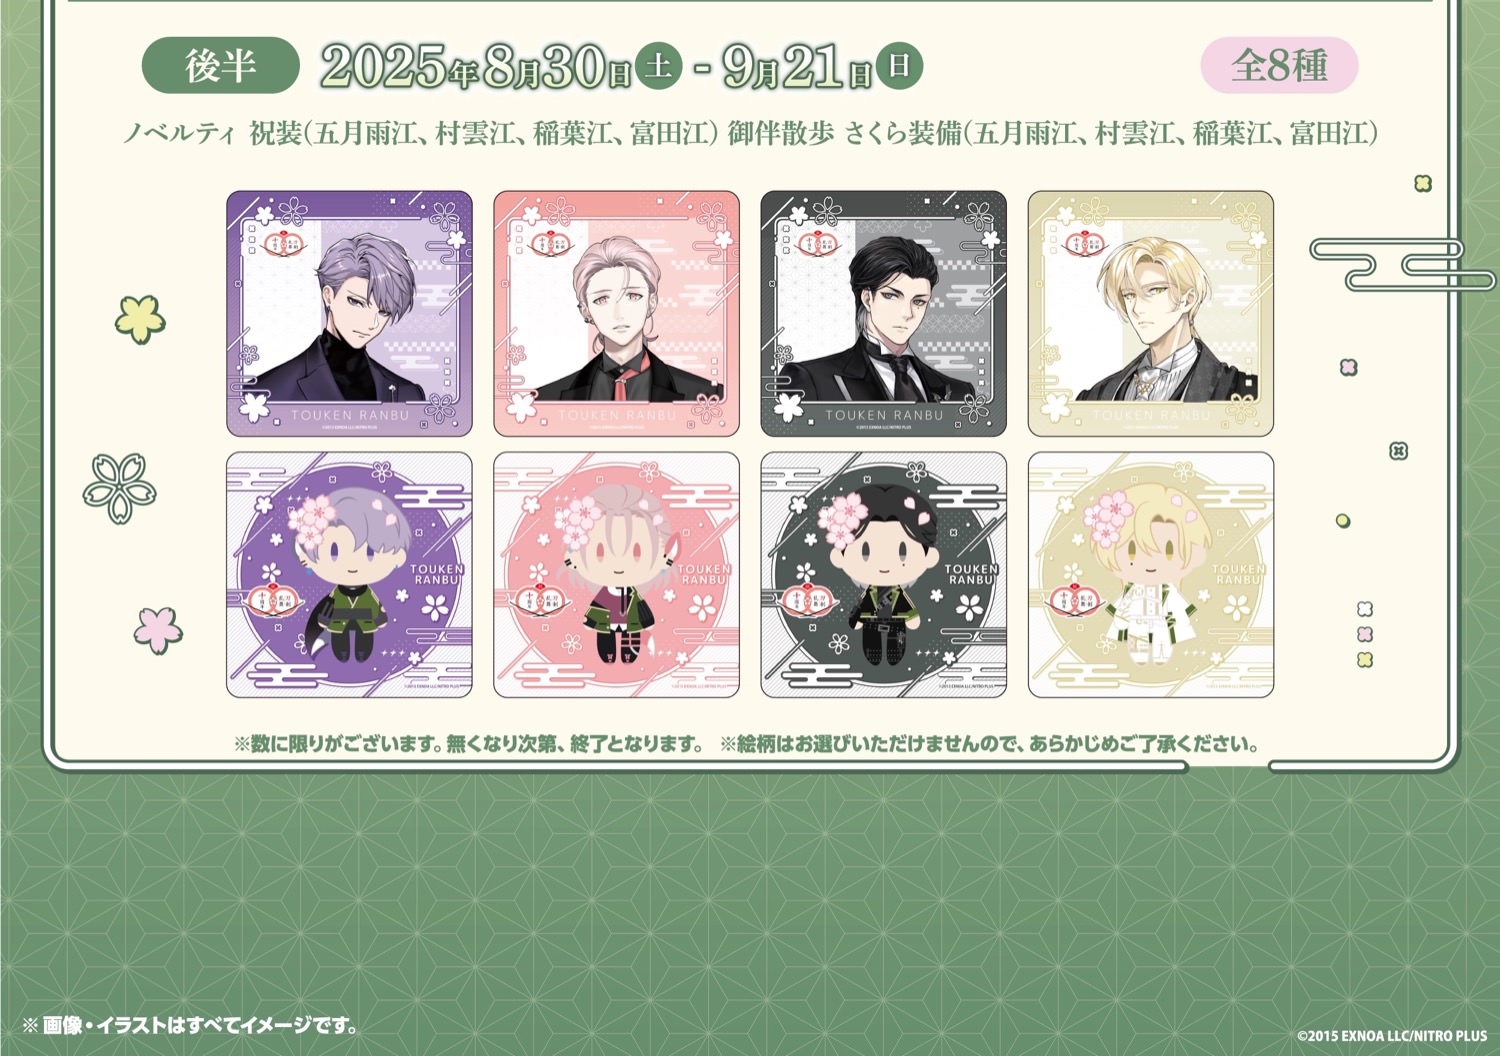This screenshot has width=1500, height=1056.
Task: Click the EXNOA LLC/NITRO PLUS copyright text
Action: 1392,1036
